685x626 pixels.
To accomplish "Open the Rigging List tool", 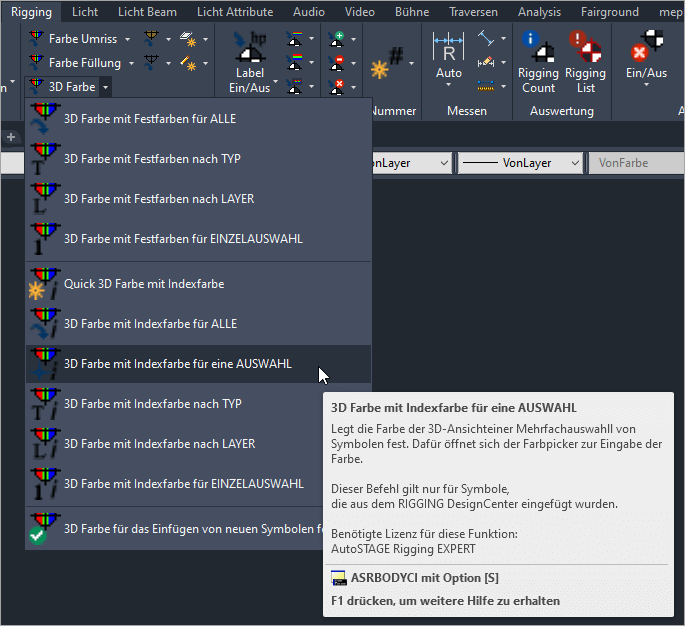I will [585, 62].
